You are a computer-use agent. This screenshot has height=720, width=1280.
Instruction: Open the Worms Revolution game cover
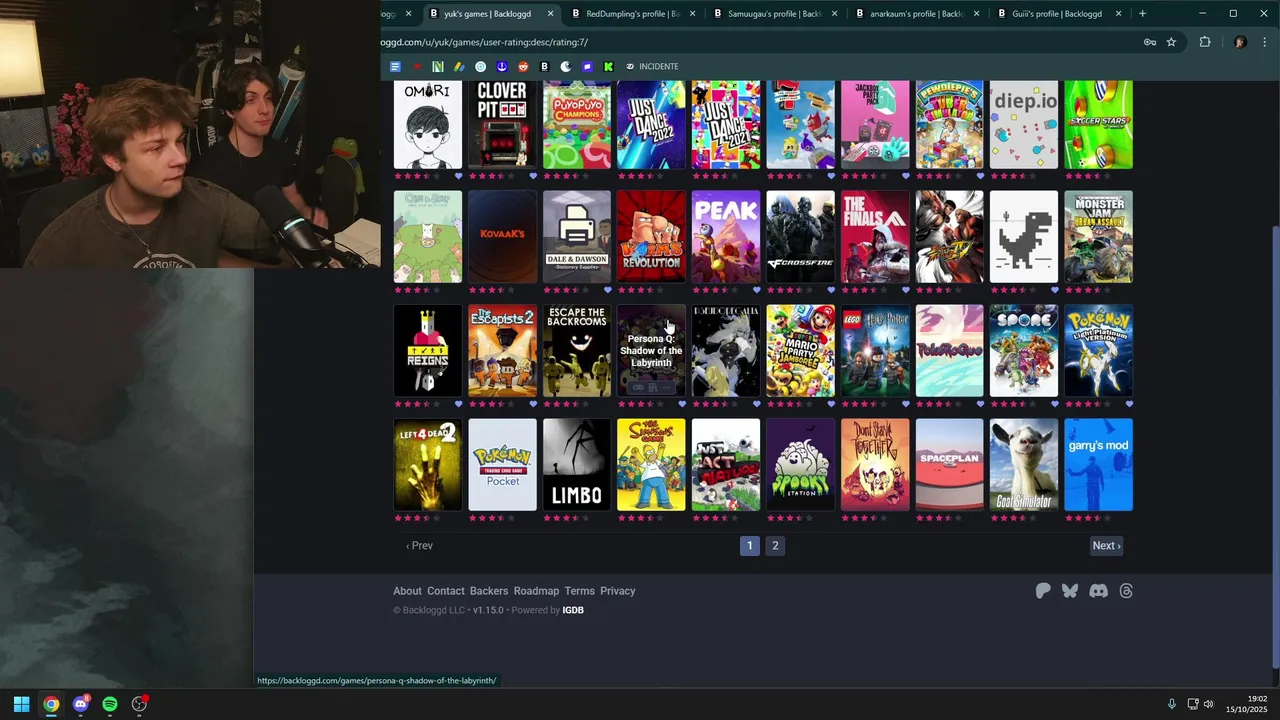tap(651, 237)
